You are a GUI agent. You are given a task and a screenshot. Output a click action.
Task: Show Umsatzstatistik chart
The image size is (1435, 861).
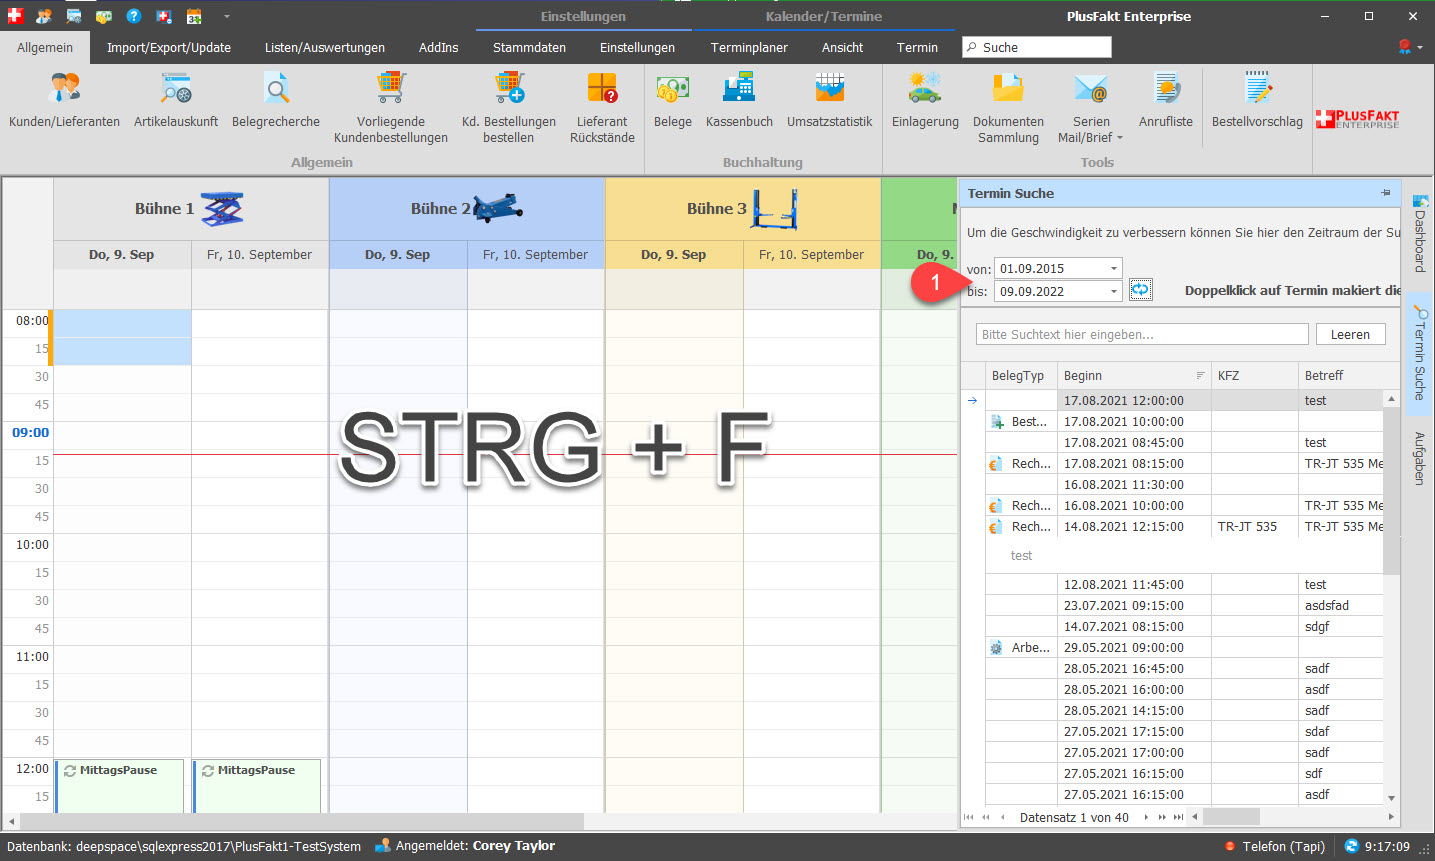[830, 101]
